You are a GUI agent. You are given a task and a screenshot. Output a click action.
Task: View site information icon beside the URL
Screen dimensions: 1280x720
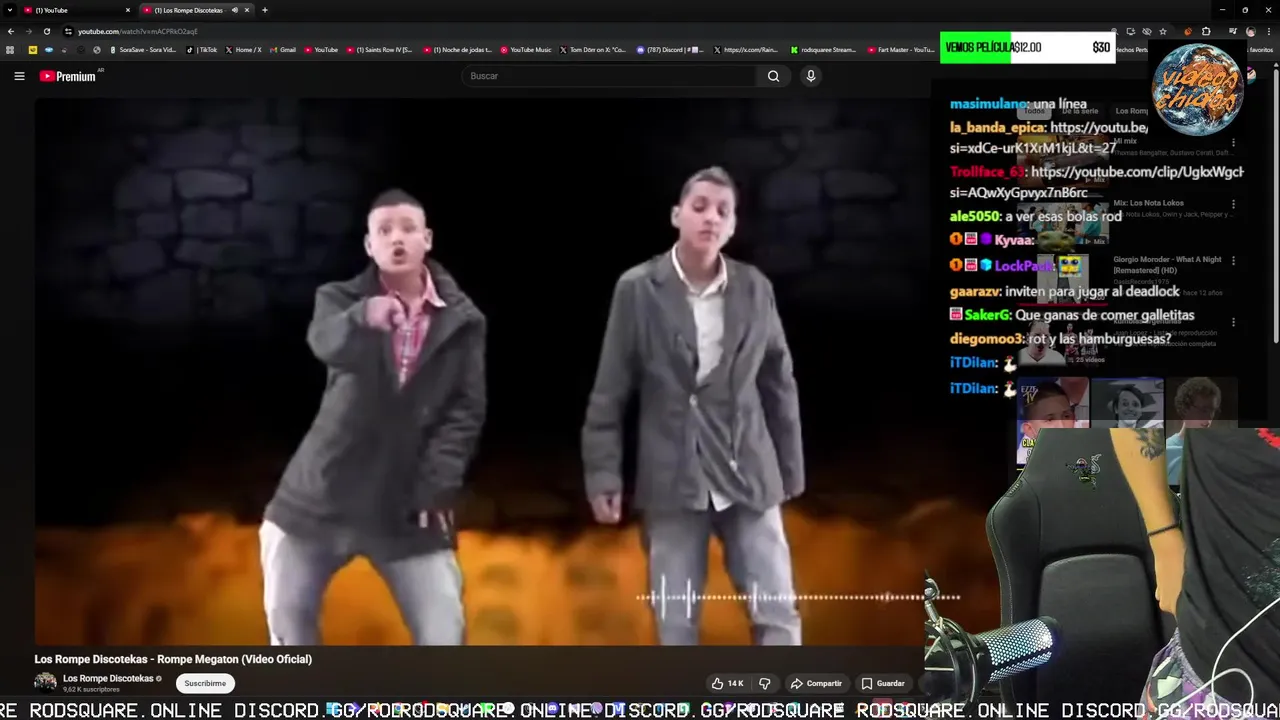coord(68,31)
